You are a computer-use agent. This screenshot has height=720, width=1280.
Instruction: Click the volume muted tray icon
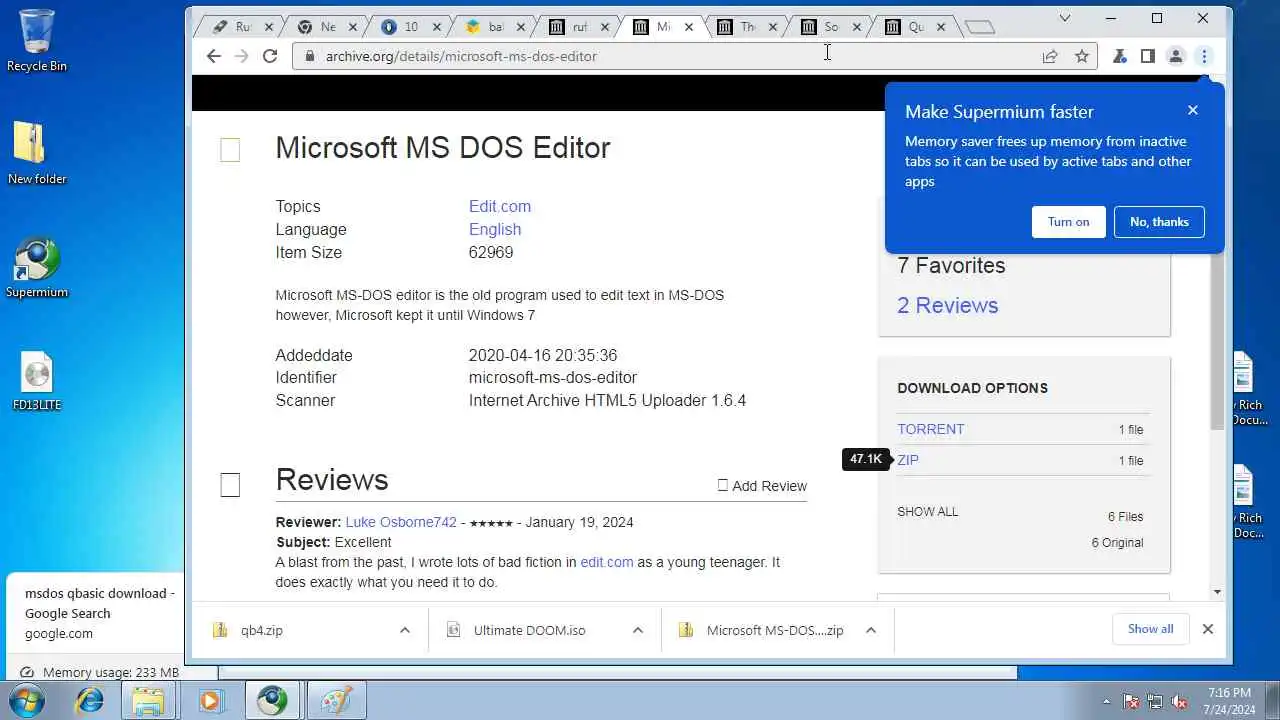coord(1179,701)
